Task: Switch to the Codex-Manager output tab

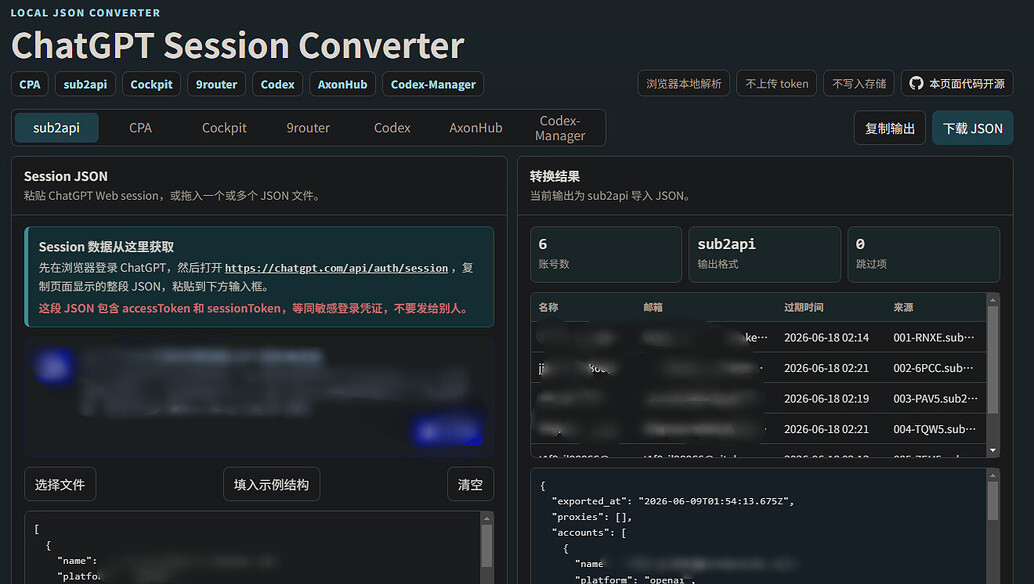Action: (x=560, y=128)
